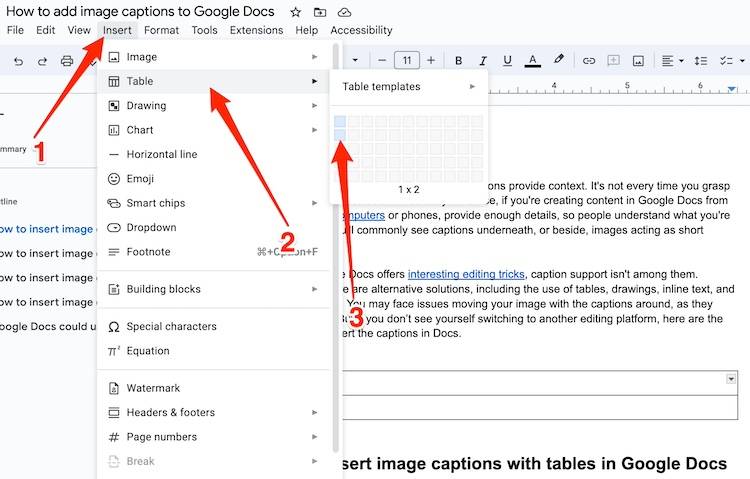Click the insert link icon

(x=589, y=61)
